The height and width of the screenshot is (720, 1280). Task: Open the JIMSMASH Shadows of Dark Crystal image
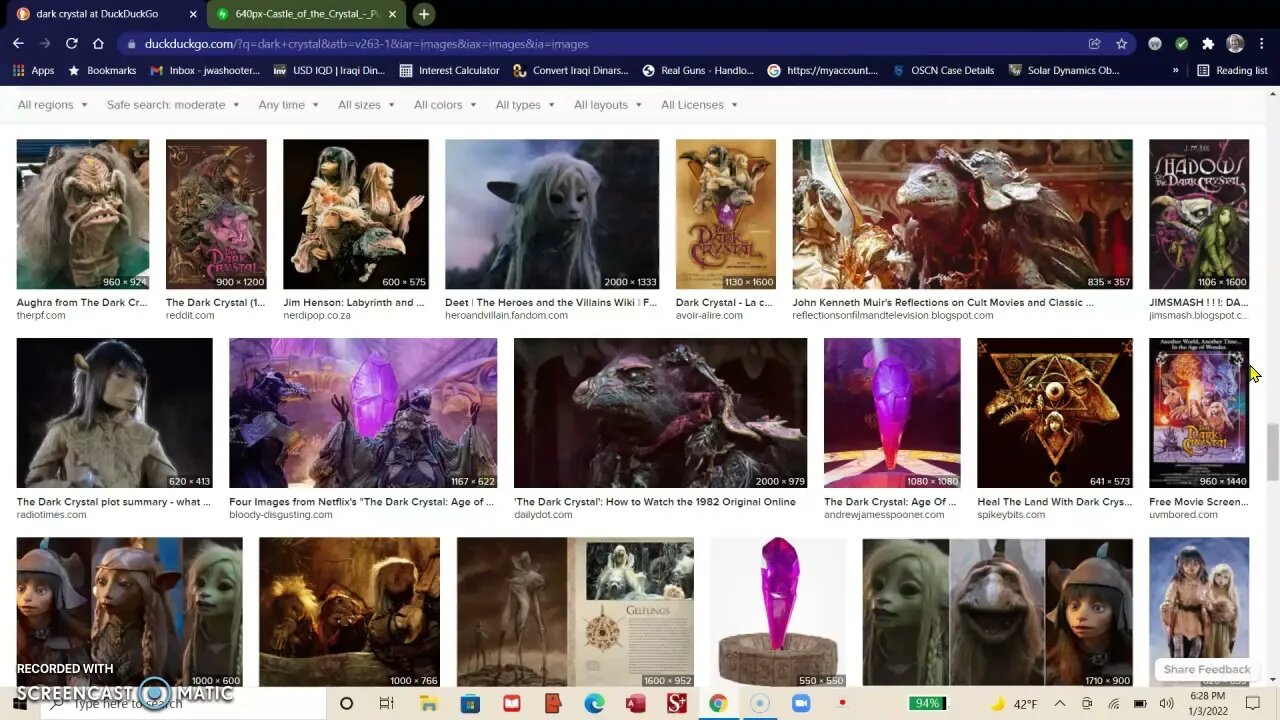pyautogui.click(x=1199, y=214)
